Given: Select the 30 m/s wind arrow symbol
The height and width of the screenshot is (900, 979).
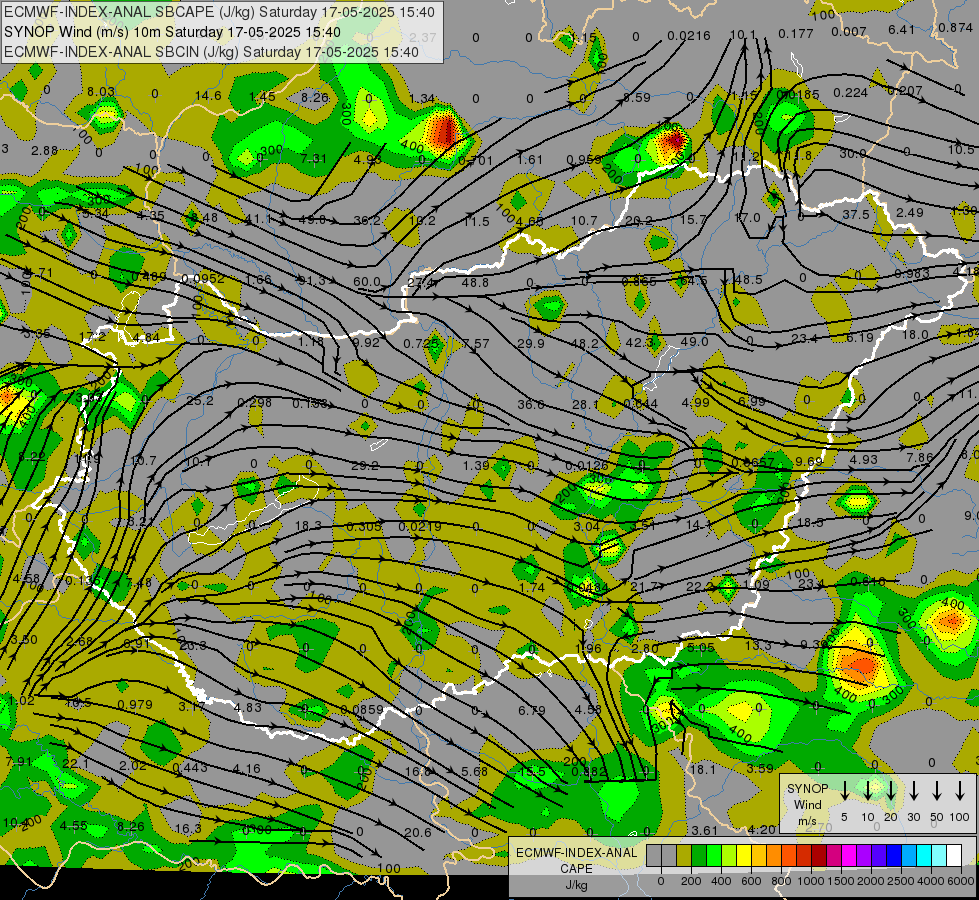Looking at the screenshot, I should (x=913, y=791).
